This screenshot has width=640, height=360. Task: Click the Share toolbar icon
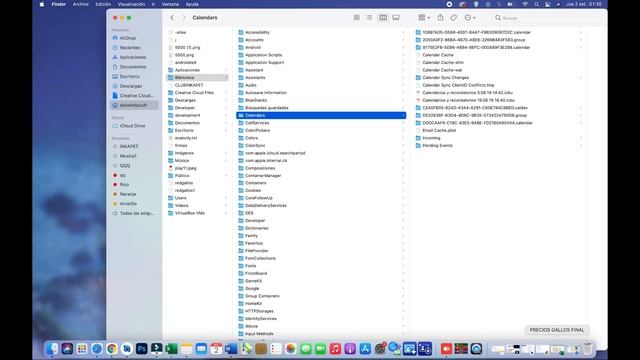coord(440,18)
